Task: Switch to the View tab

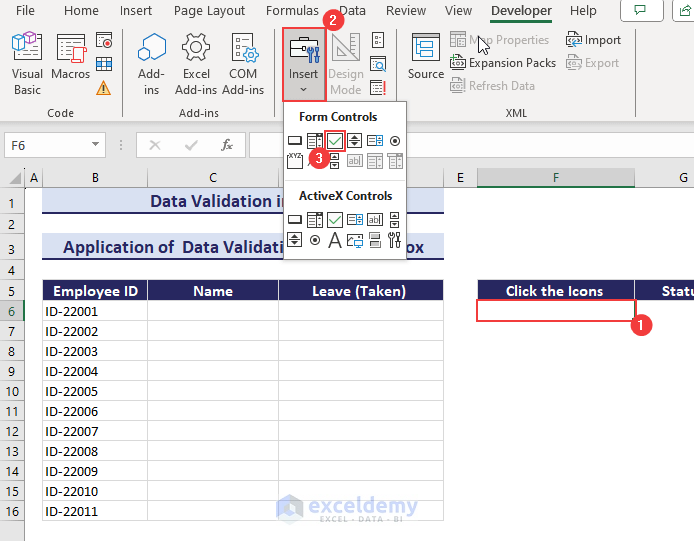Action: click(458, 11)
